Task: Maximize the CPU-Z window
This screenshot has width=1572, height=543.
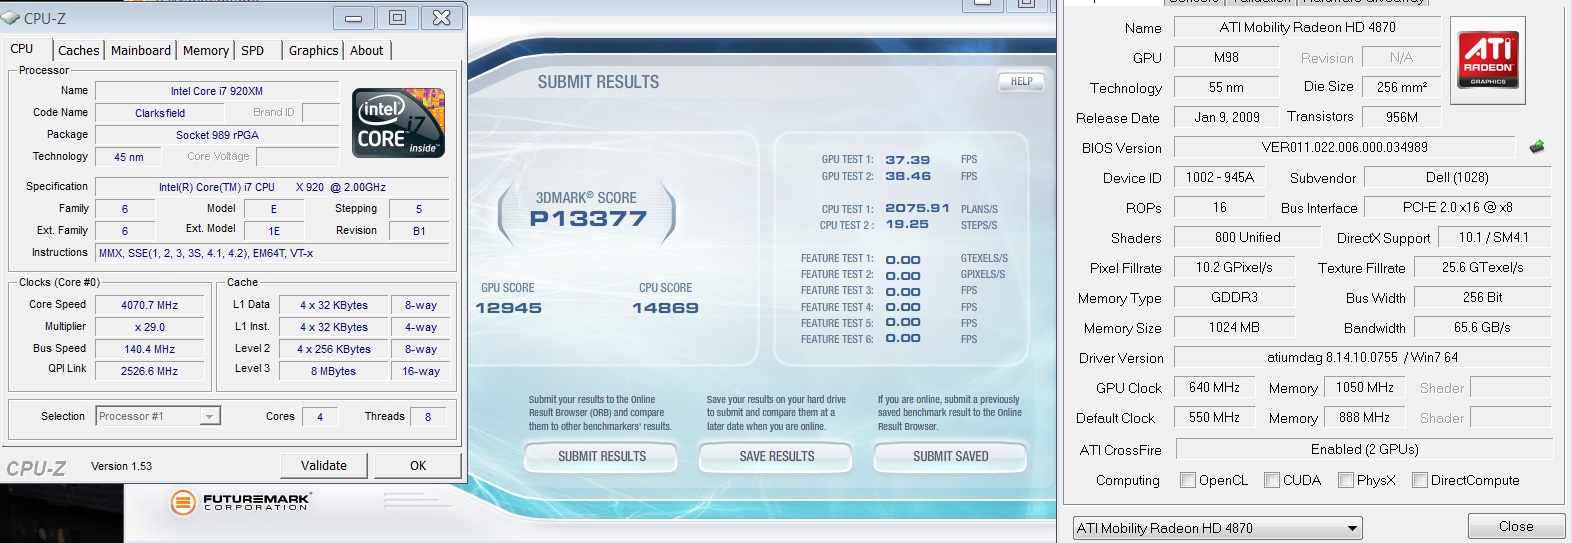Action: pos(397,18)
